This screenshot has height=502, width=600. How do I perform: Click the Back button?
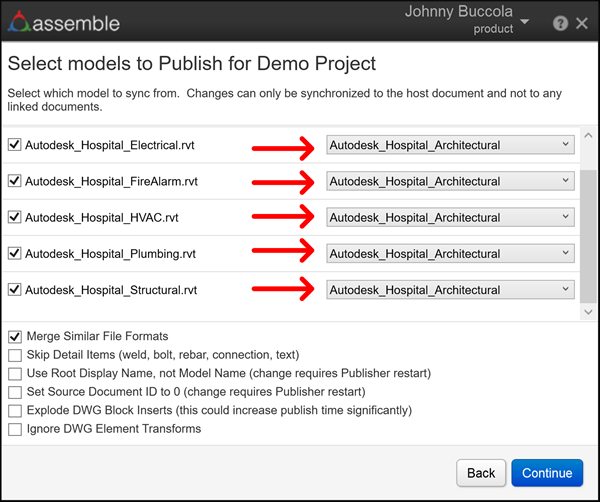(x=481, y=473)
